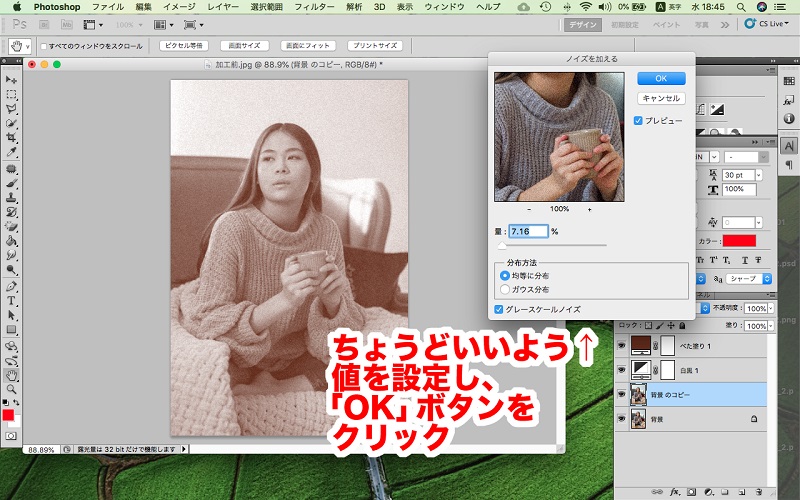This screenshot has width=800, height=500.
Task: Select the Polygonal Lasso tool
Action: click(x=11, y=109)
